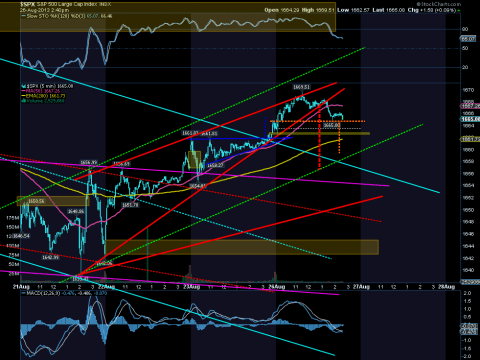Click the stochastic 50 level axis label
This screenshot has height=360, width=480.
point(465,48)
